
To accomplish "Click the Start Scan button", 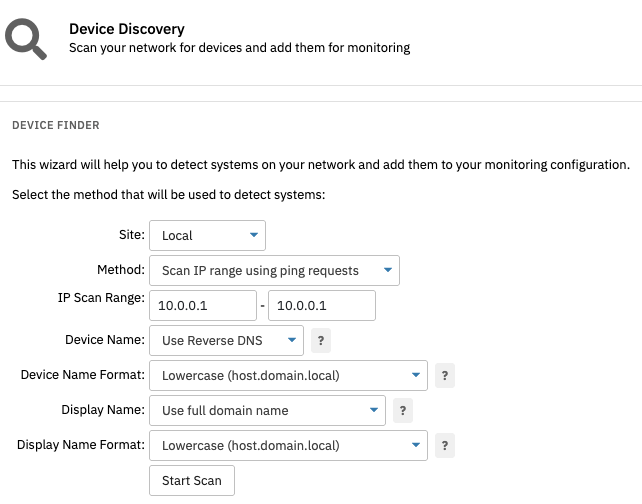I will (x=192, y=480).
